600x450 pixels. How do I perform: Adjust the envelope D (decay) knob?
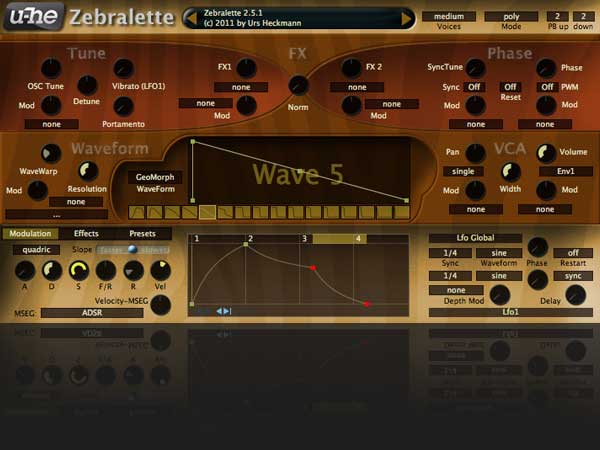pyautogui.click(x=52, y=271)
